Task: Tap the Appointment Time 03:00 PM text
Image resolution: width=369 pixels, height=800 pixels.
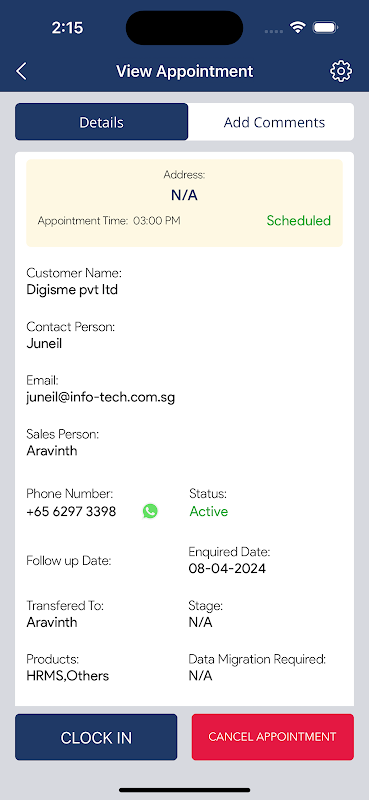Action: tap(109, 221)
